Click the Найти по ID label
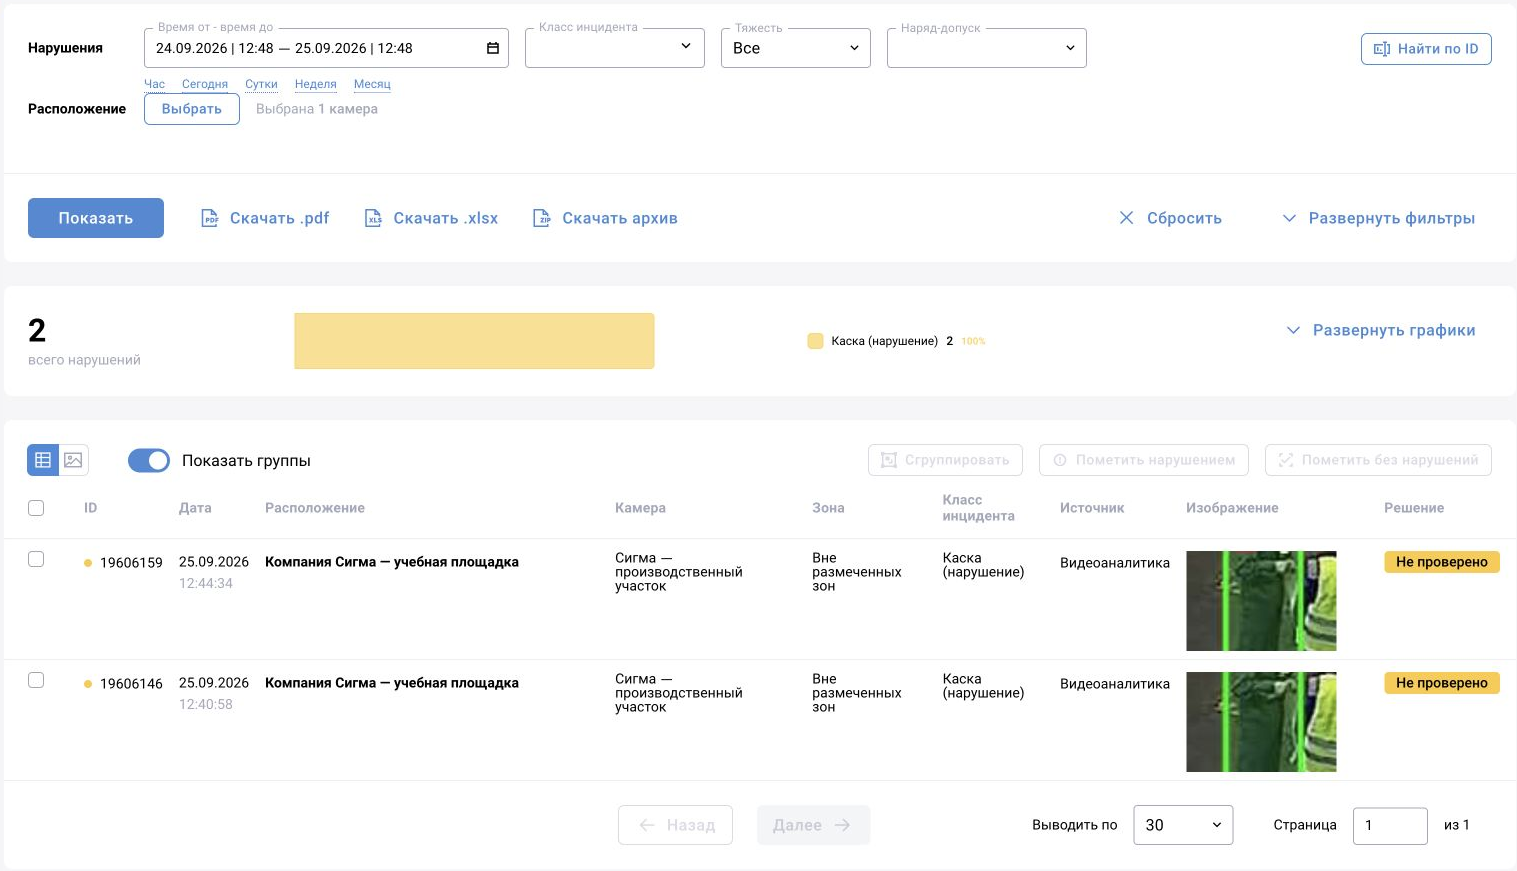1517x871 pixels. [1438, 49]
